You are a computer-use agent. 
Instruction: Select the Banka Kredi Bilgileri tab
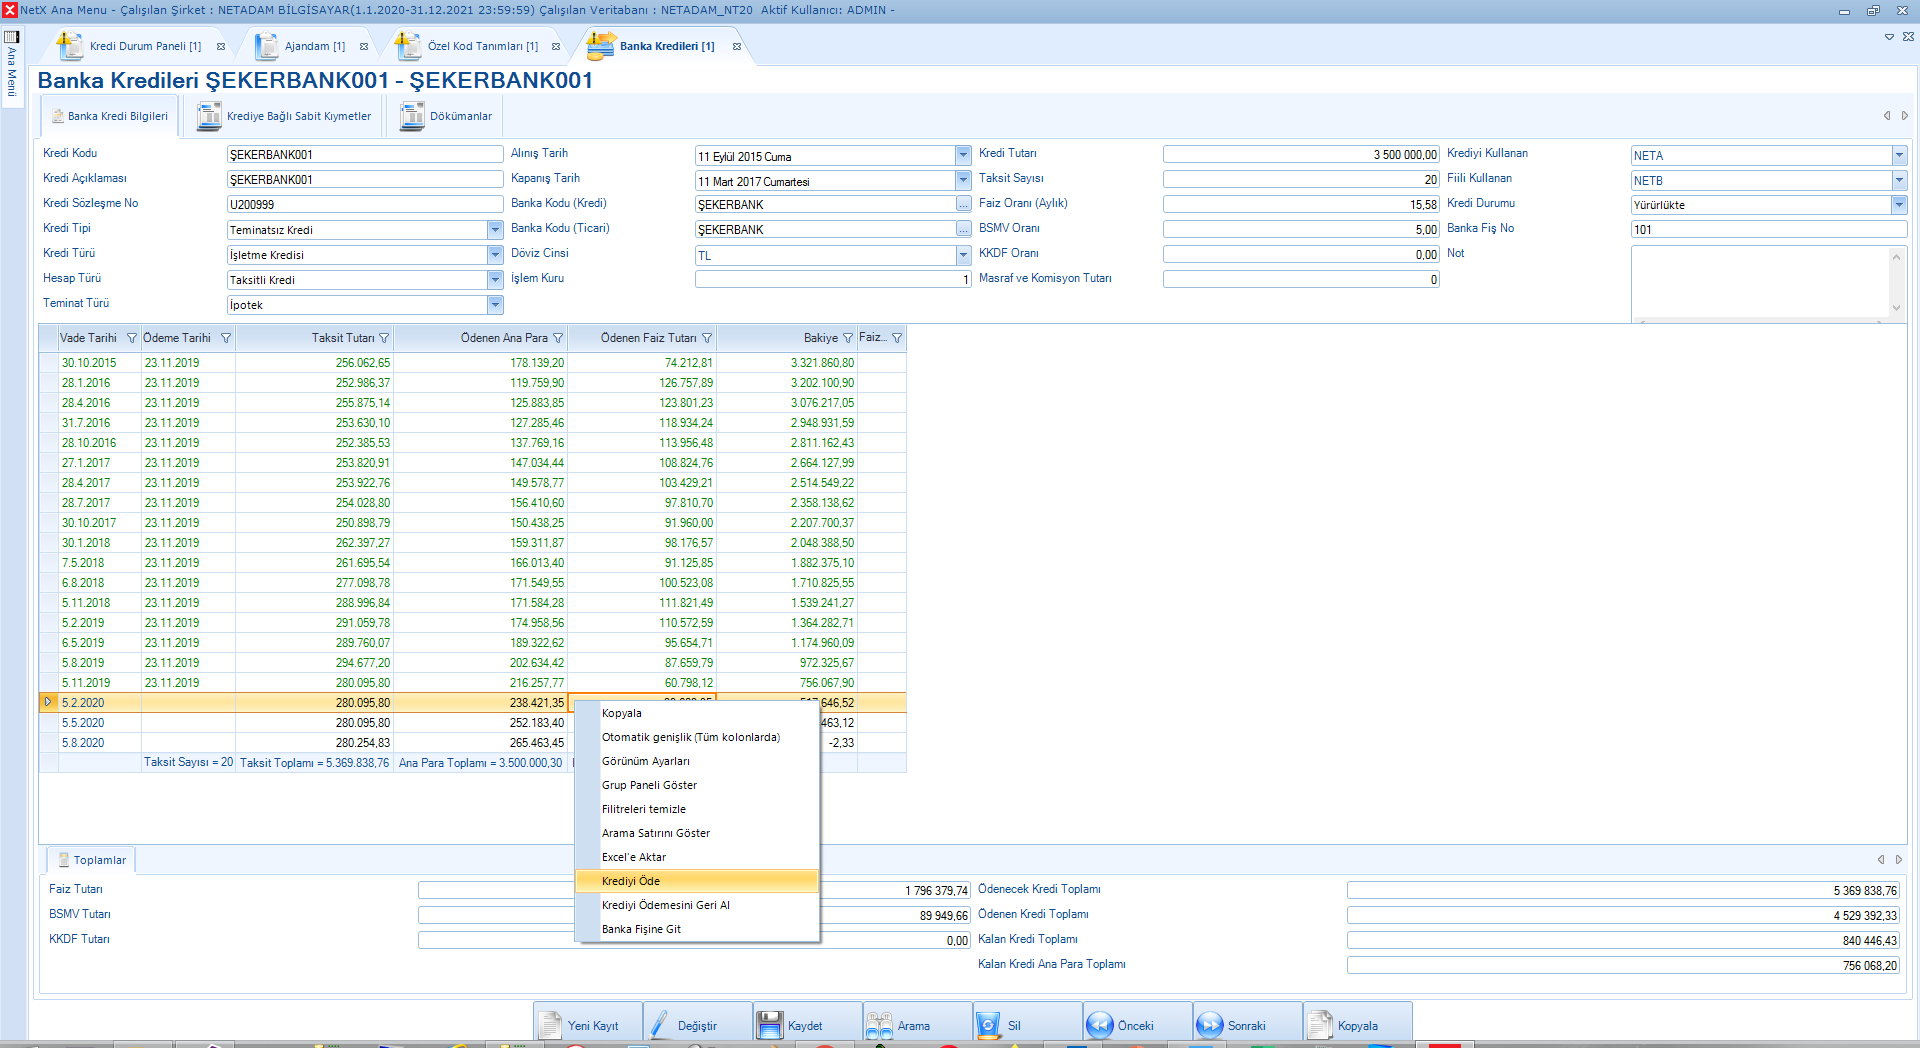[109, 116]
